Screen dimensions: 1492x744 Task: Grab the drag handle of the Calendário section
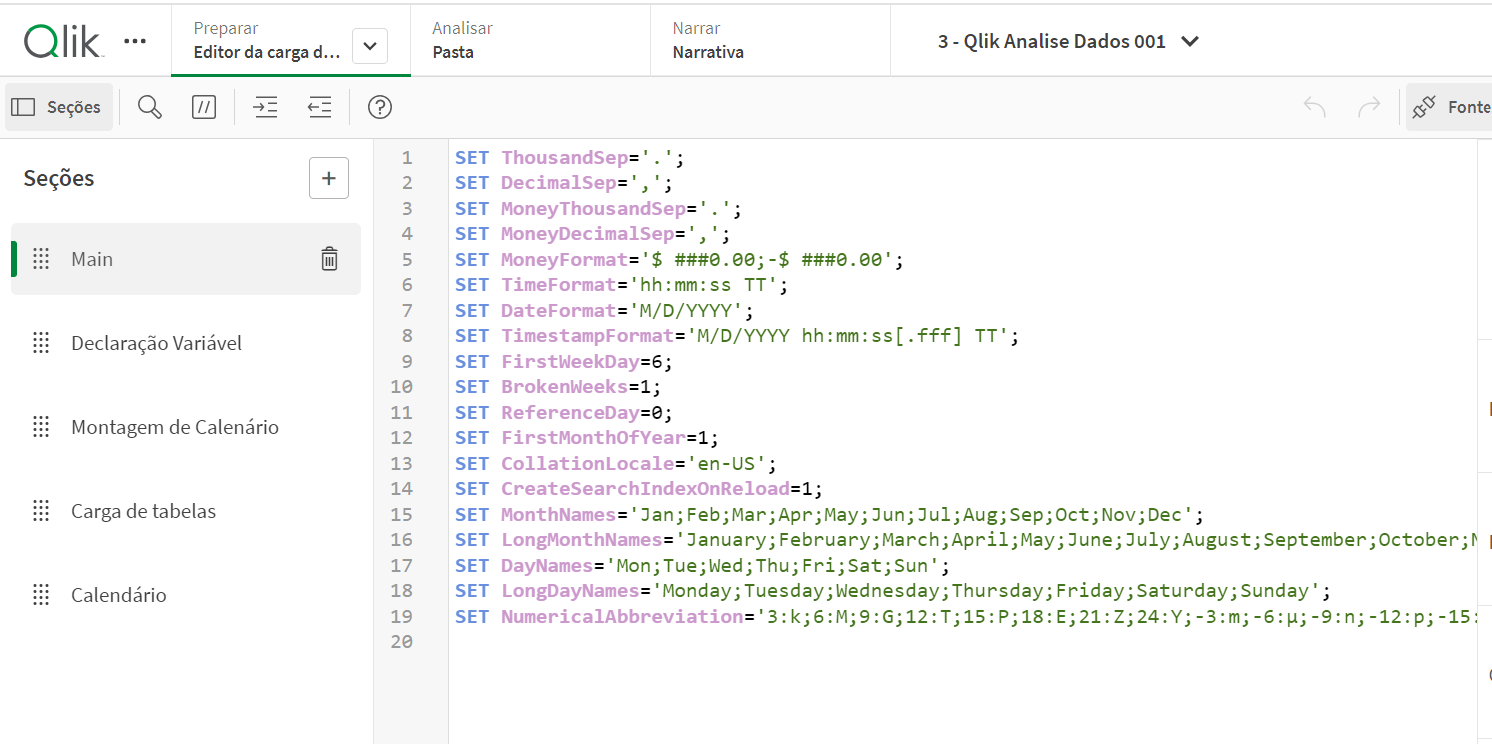pos(41,595)
